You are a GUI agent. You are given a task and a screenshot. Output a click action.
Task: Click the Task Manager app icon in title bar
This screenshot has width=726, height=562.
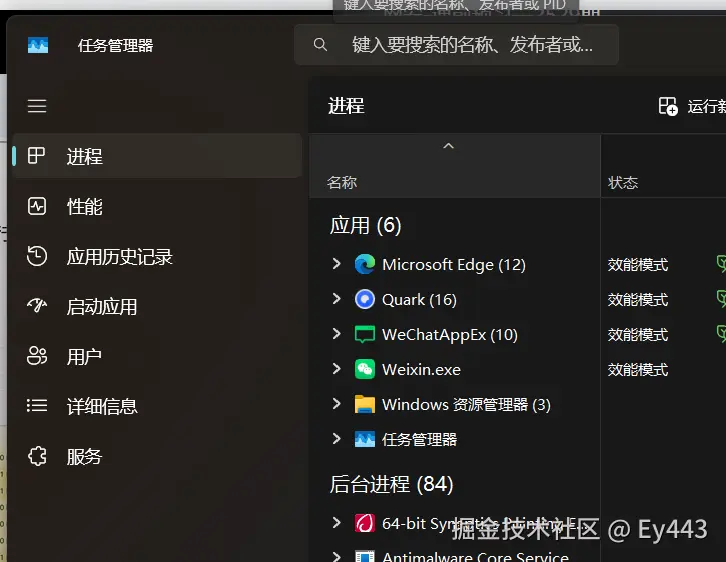click(38, 45)
